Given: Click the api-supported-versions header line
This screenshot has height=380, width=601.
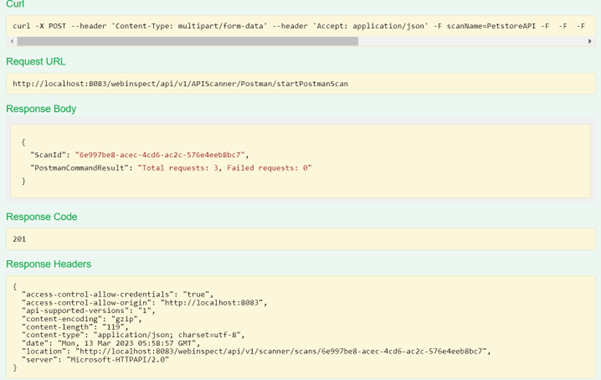Looking at the screenshot, I should (89, 311).
